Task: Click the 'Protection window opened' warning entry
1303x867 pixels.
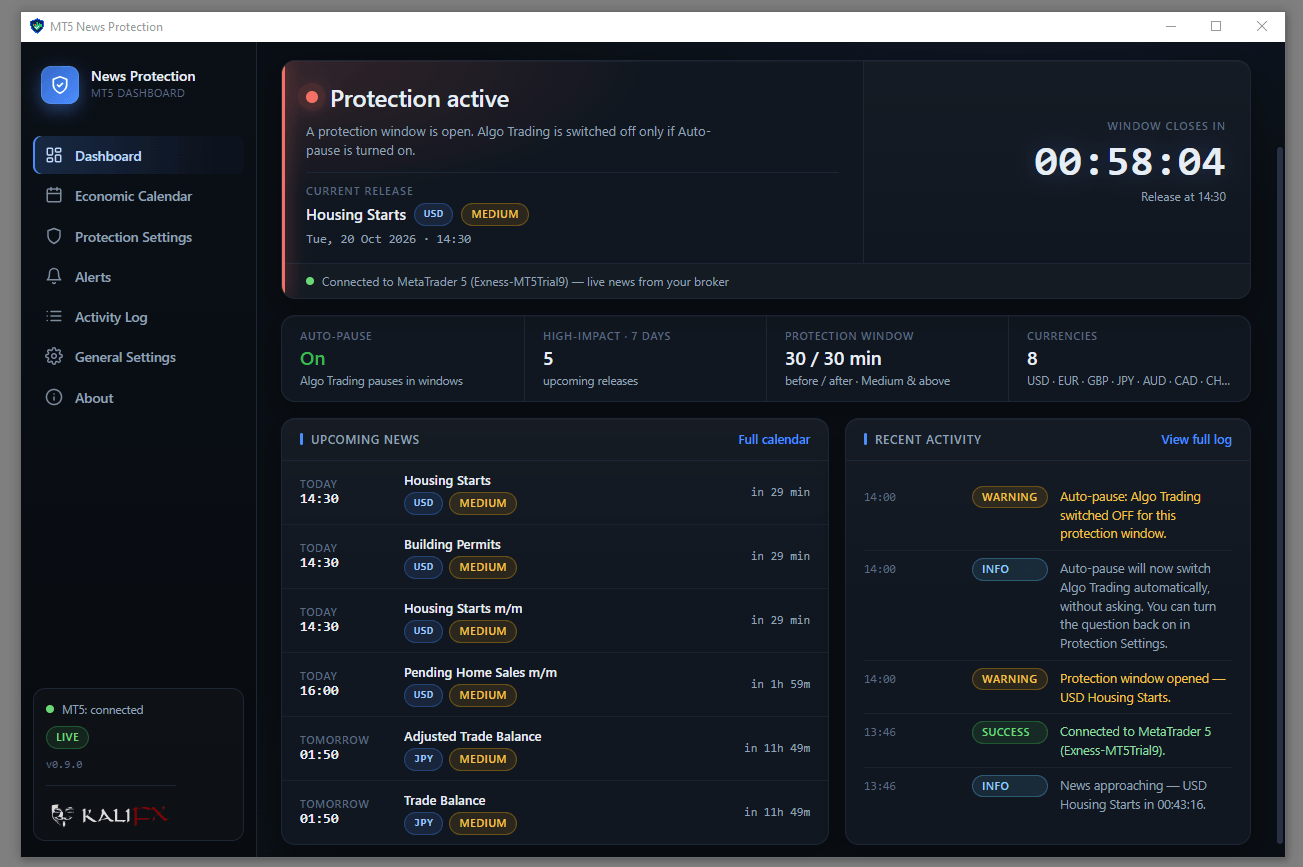Action: pos(1048,688)
